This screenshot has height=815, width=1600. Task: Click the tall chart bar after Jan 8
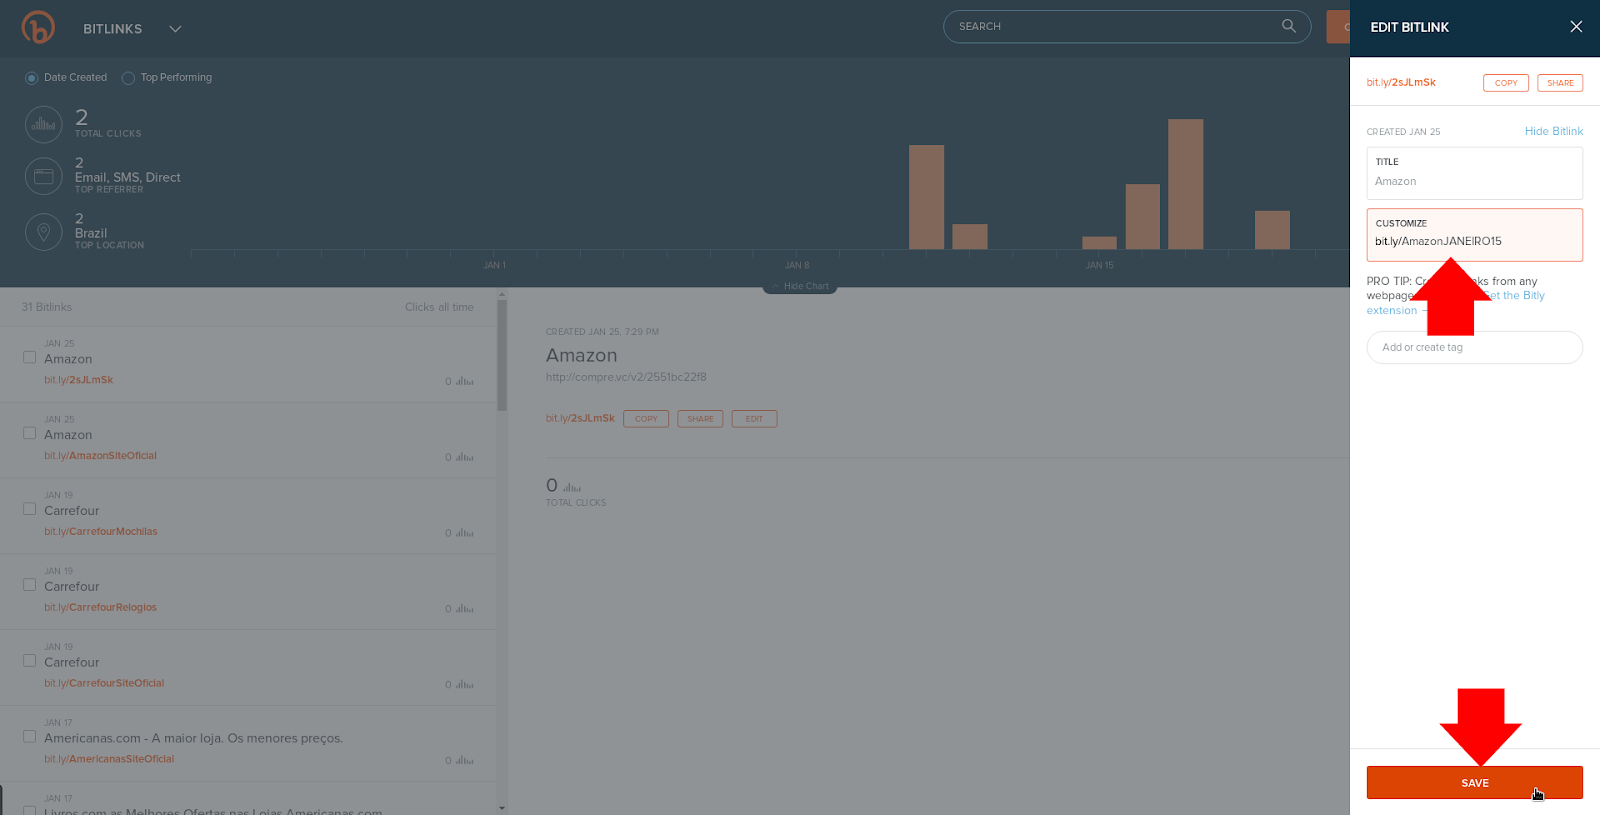pos(926,197)
